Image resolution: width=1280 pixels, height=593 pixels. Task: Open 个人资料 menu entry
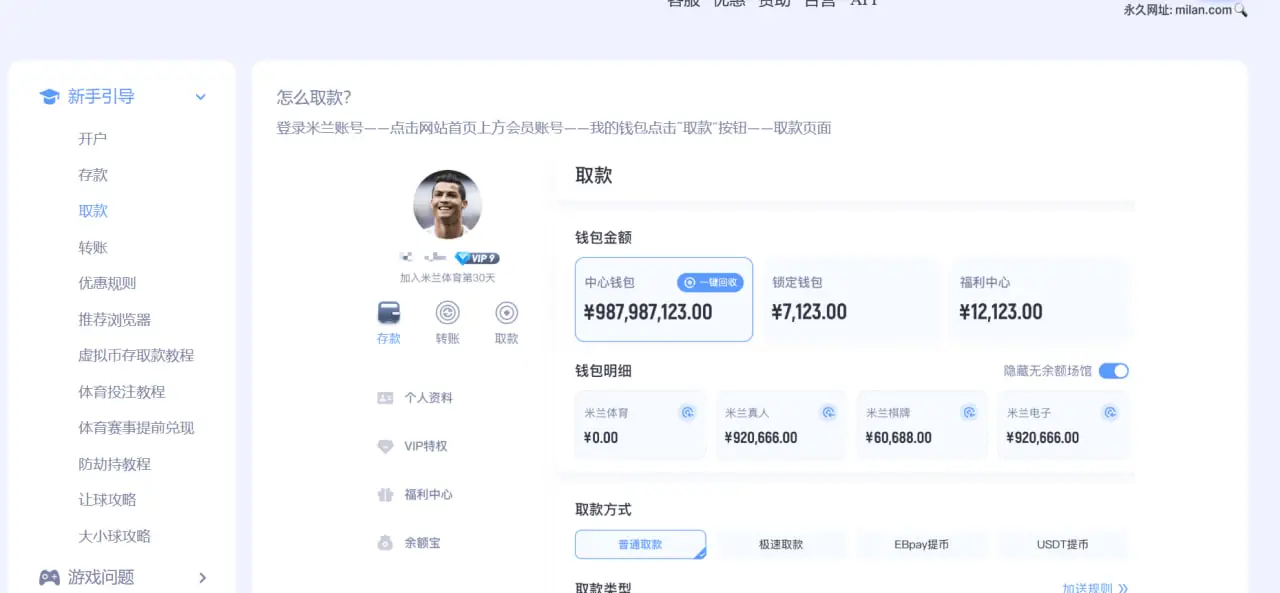pyautogui.click(x=428, y=398)
